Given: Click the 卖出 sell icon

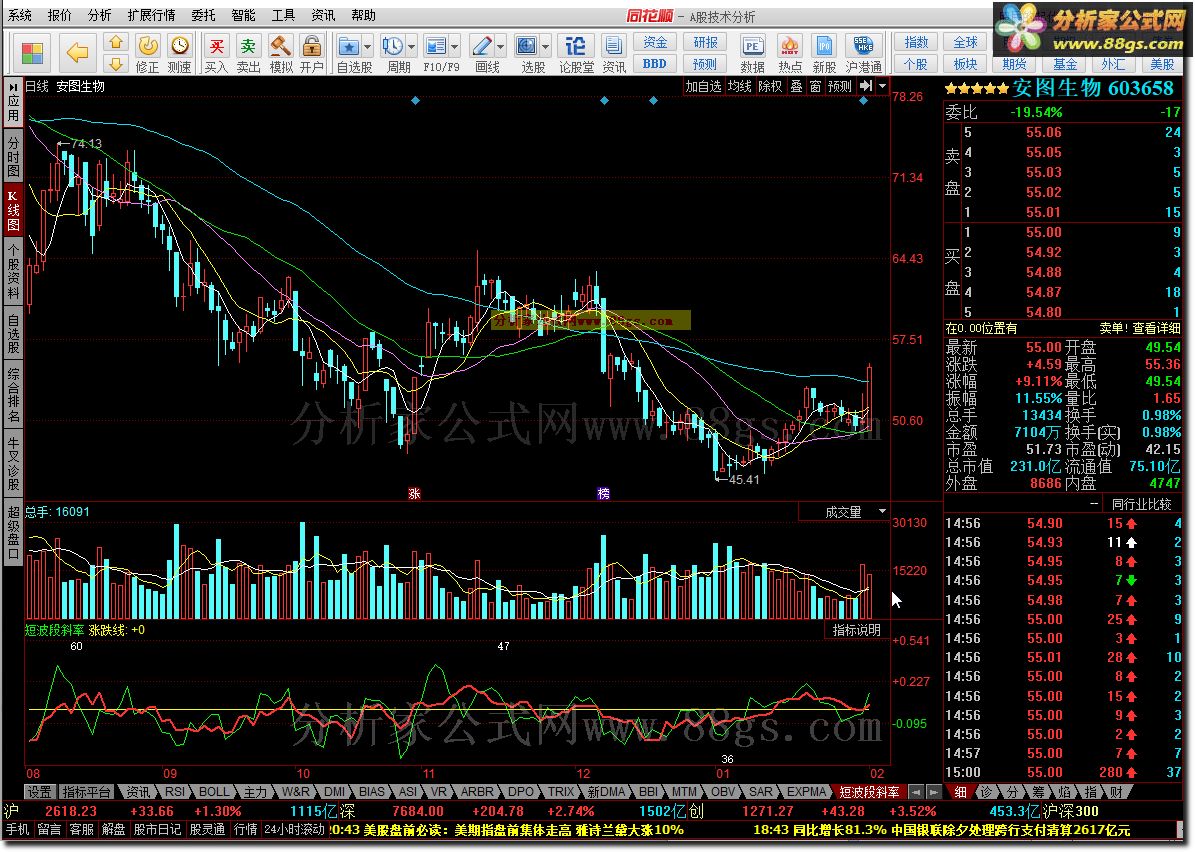Looking at the screenshot, I should pos(248,53).
